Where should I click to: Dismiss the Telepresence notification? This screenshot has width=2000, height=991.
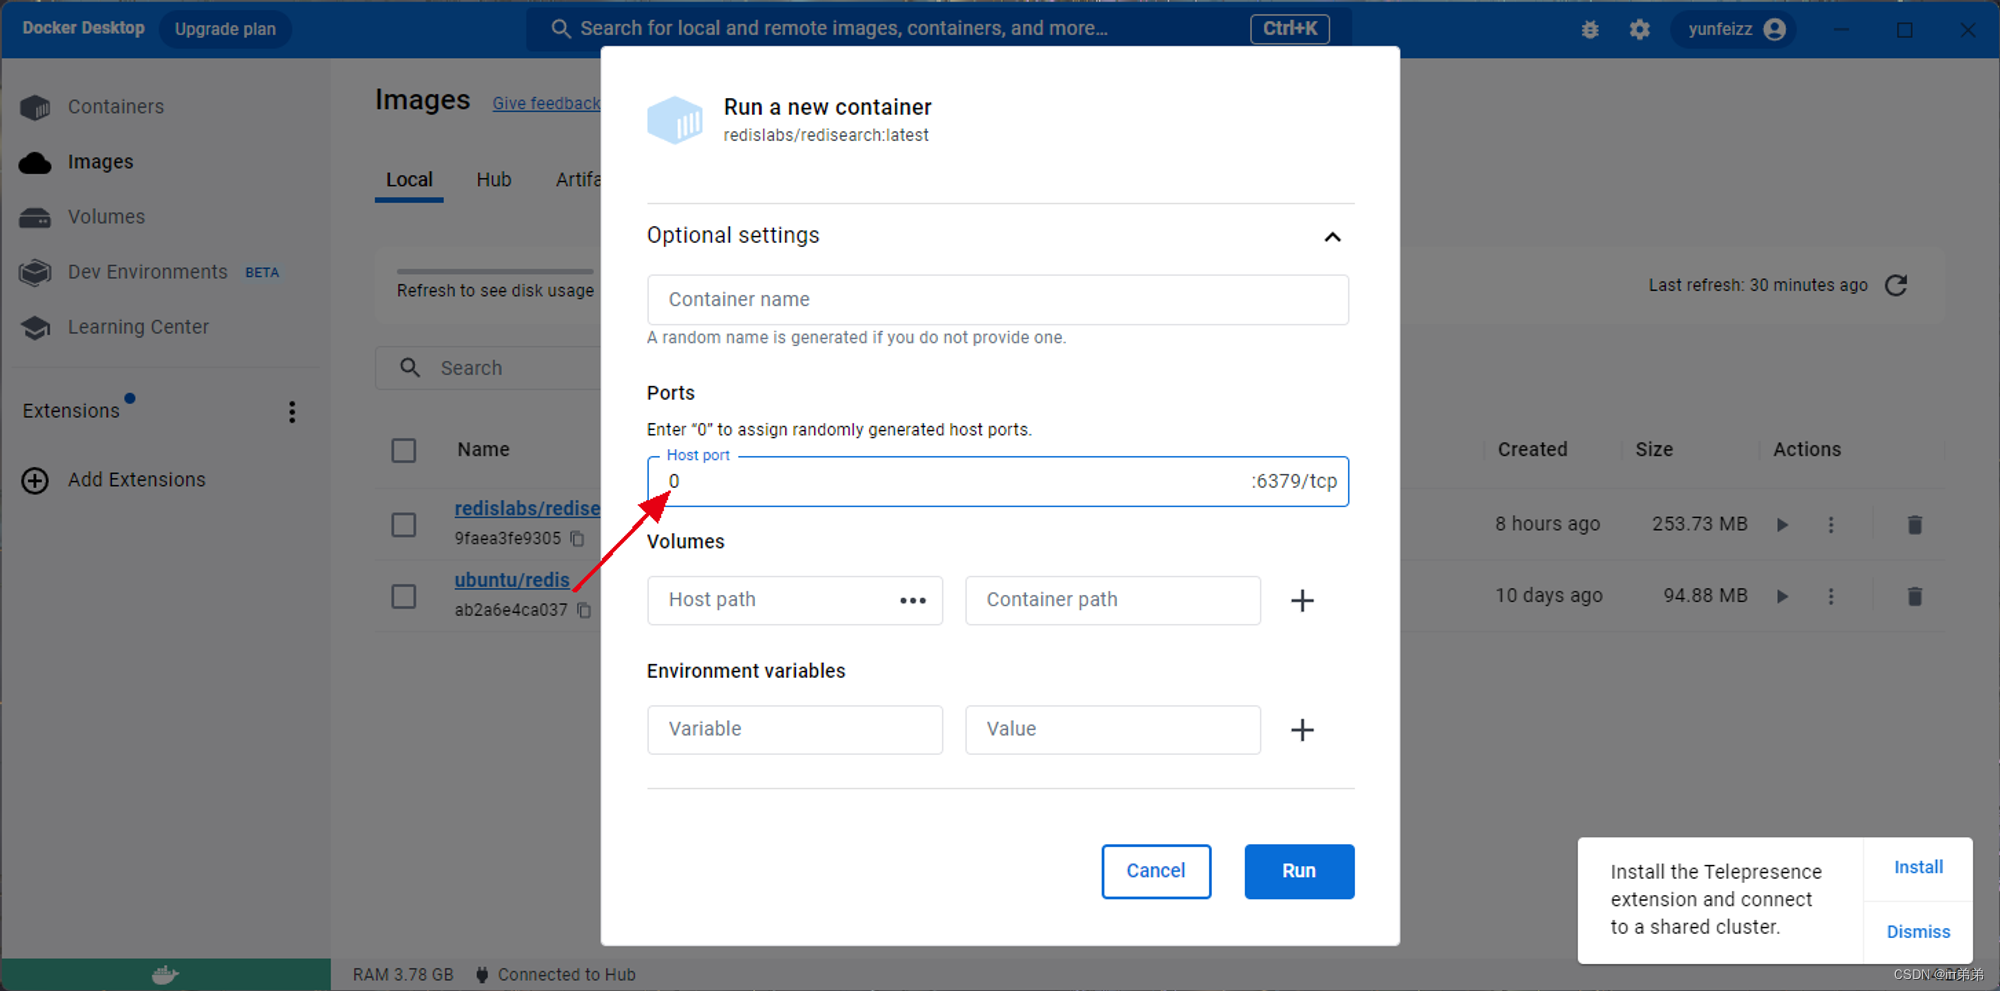point(1918,932)
